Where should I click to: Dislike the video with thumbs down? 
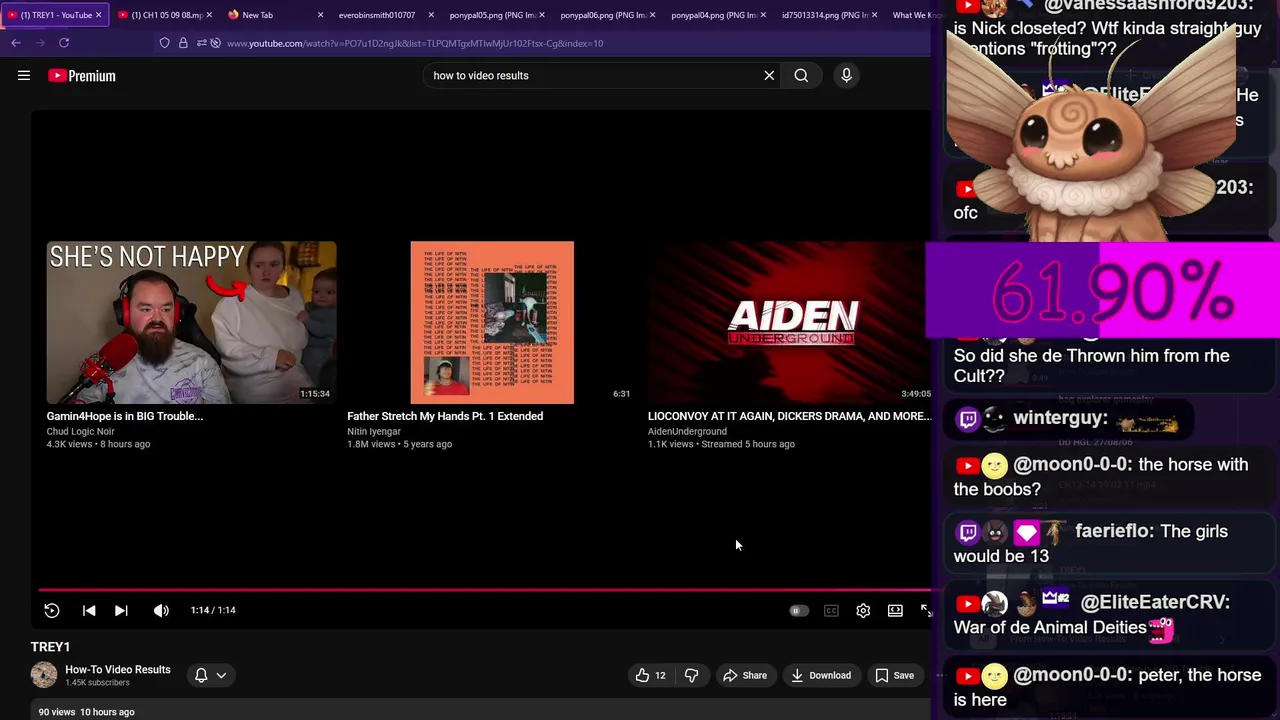[691, 675]
